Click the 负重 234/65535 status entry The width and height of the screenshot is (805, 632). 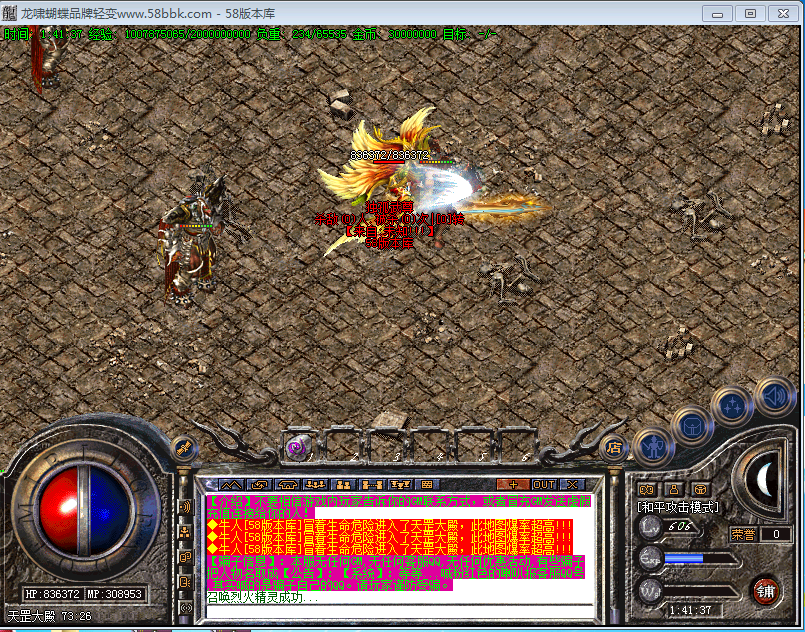[x=301, y=34]
